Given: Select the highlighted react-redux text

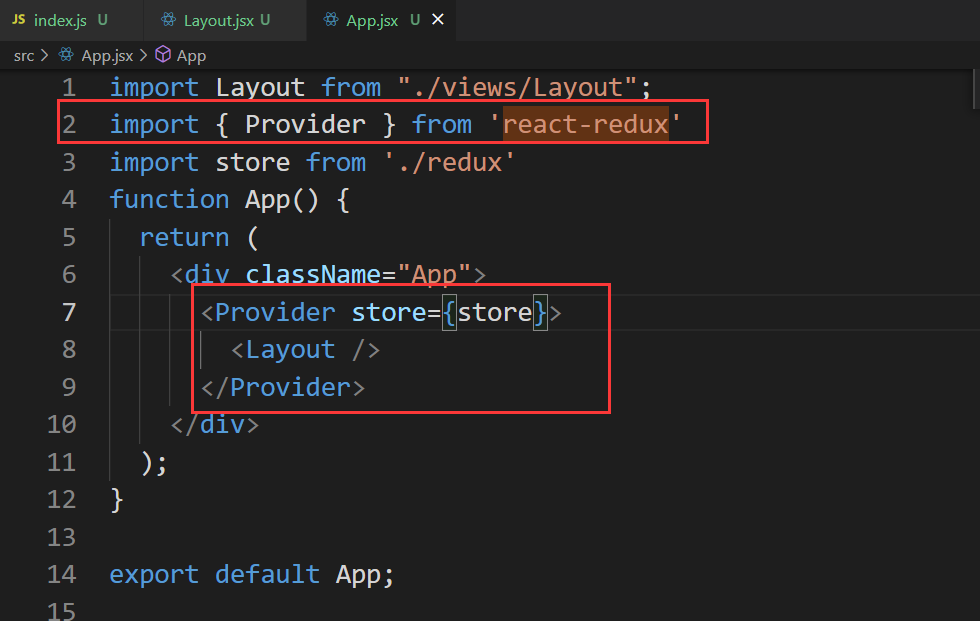Looking at the screenshot, I should [x=586, y=123].
